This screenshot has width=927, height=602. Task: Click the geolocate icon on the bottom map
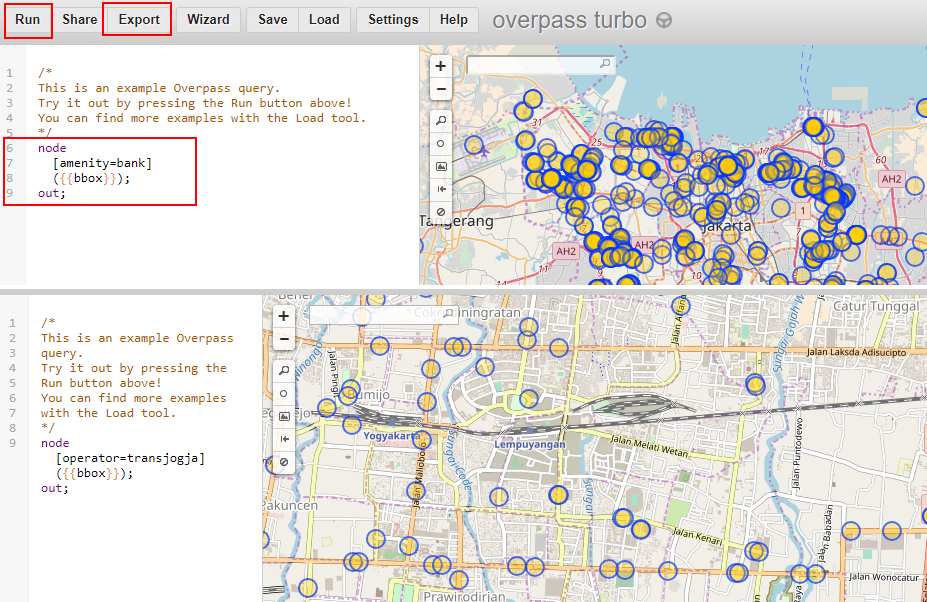(x=283, y=392)
